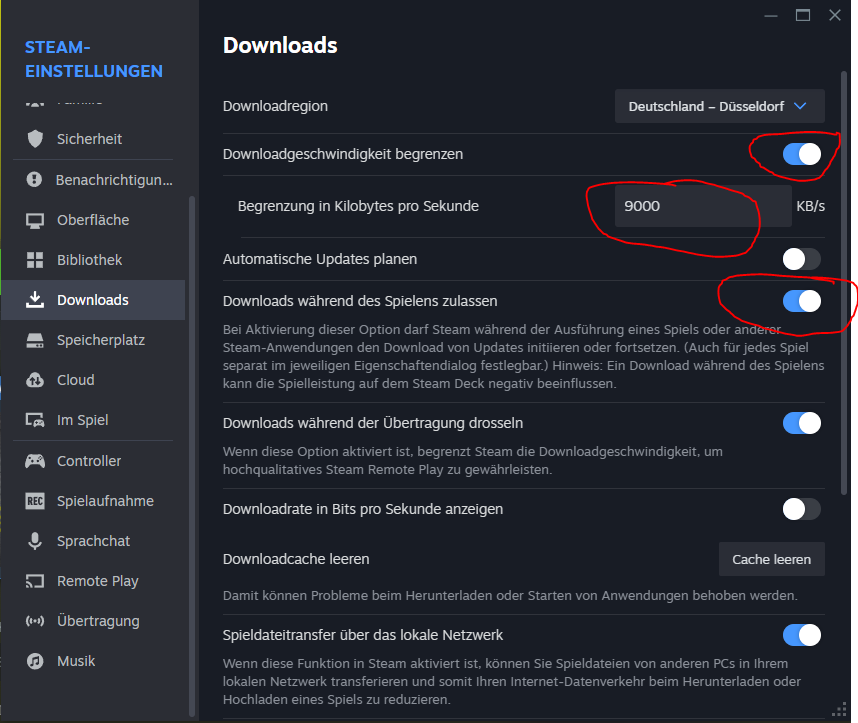Open the Downloadregion dropdown Deutschland – Düsseldorf
The image size is (858, 723).
pos(720,106)
